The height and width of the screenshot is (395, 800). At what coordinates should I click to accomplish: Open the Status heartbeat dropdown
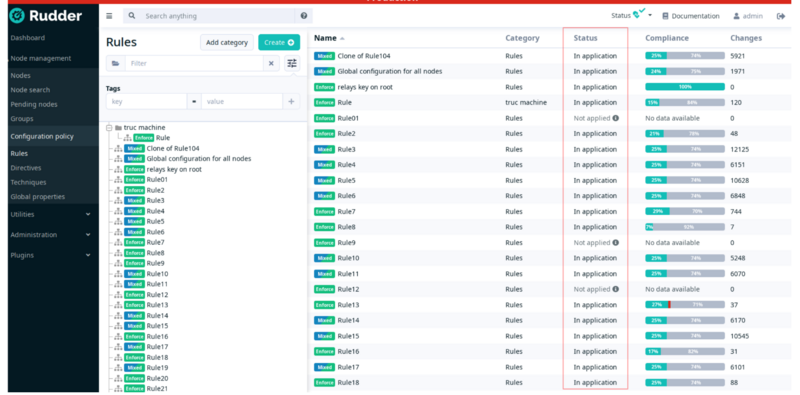pyautogui.click(x=632, y=15)
